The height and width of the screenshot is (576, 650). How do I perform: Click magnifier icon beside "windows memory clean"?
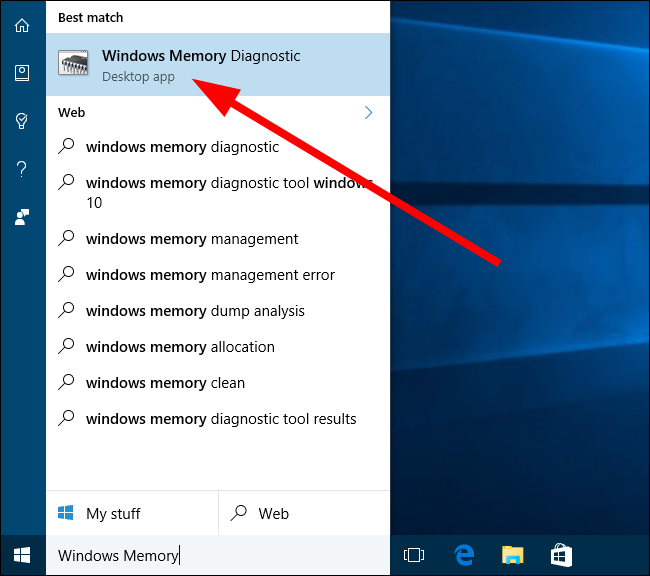[66, 382]
